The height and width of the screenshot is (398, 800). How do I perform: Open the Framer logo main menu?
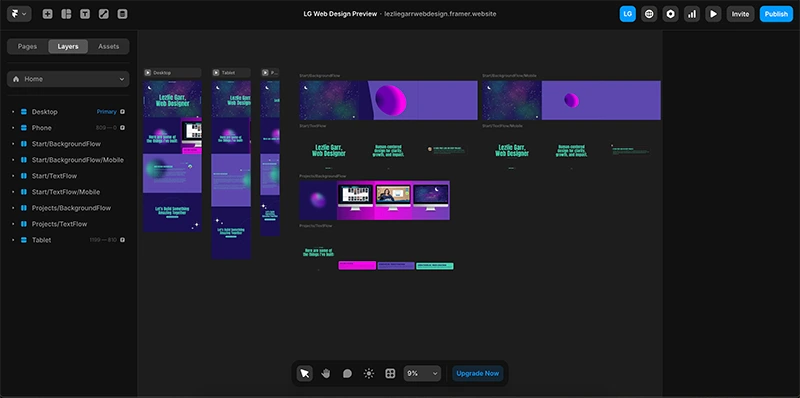(19, 14)
